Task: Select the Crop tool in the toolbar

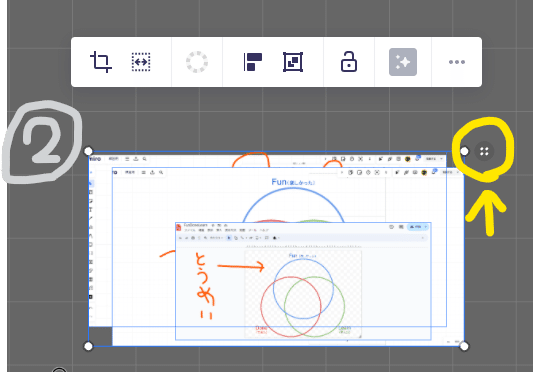Action: pos(101,62)
